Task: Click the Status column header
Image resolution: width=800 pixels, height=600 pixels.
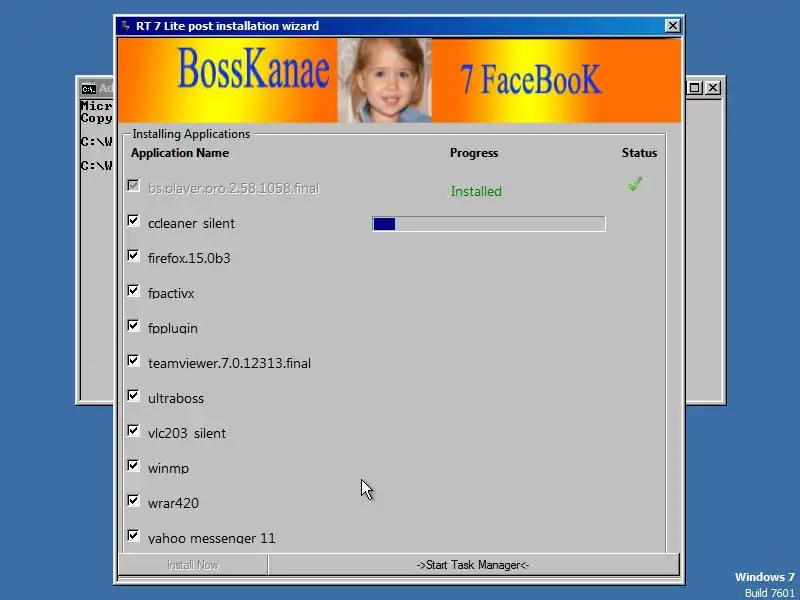Action: [x=639, y=153]
